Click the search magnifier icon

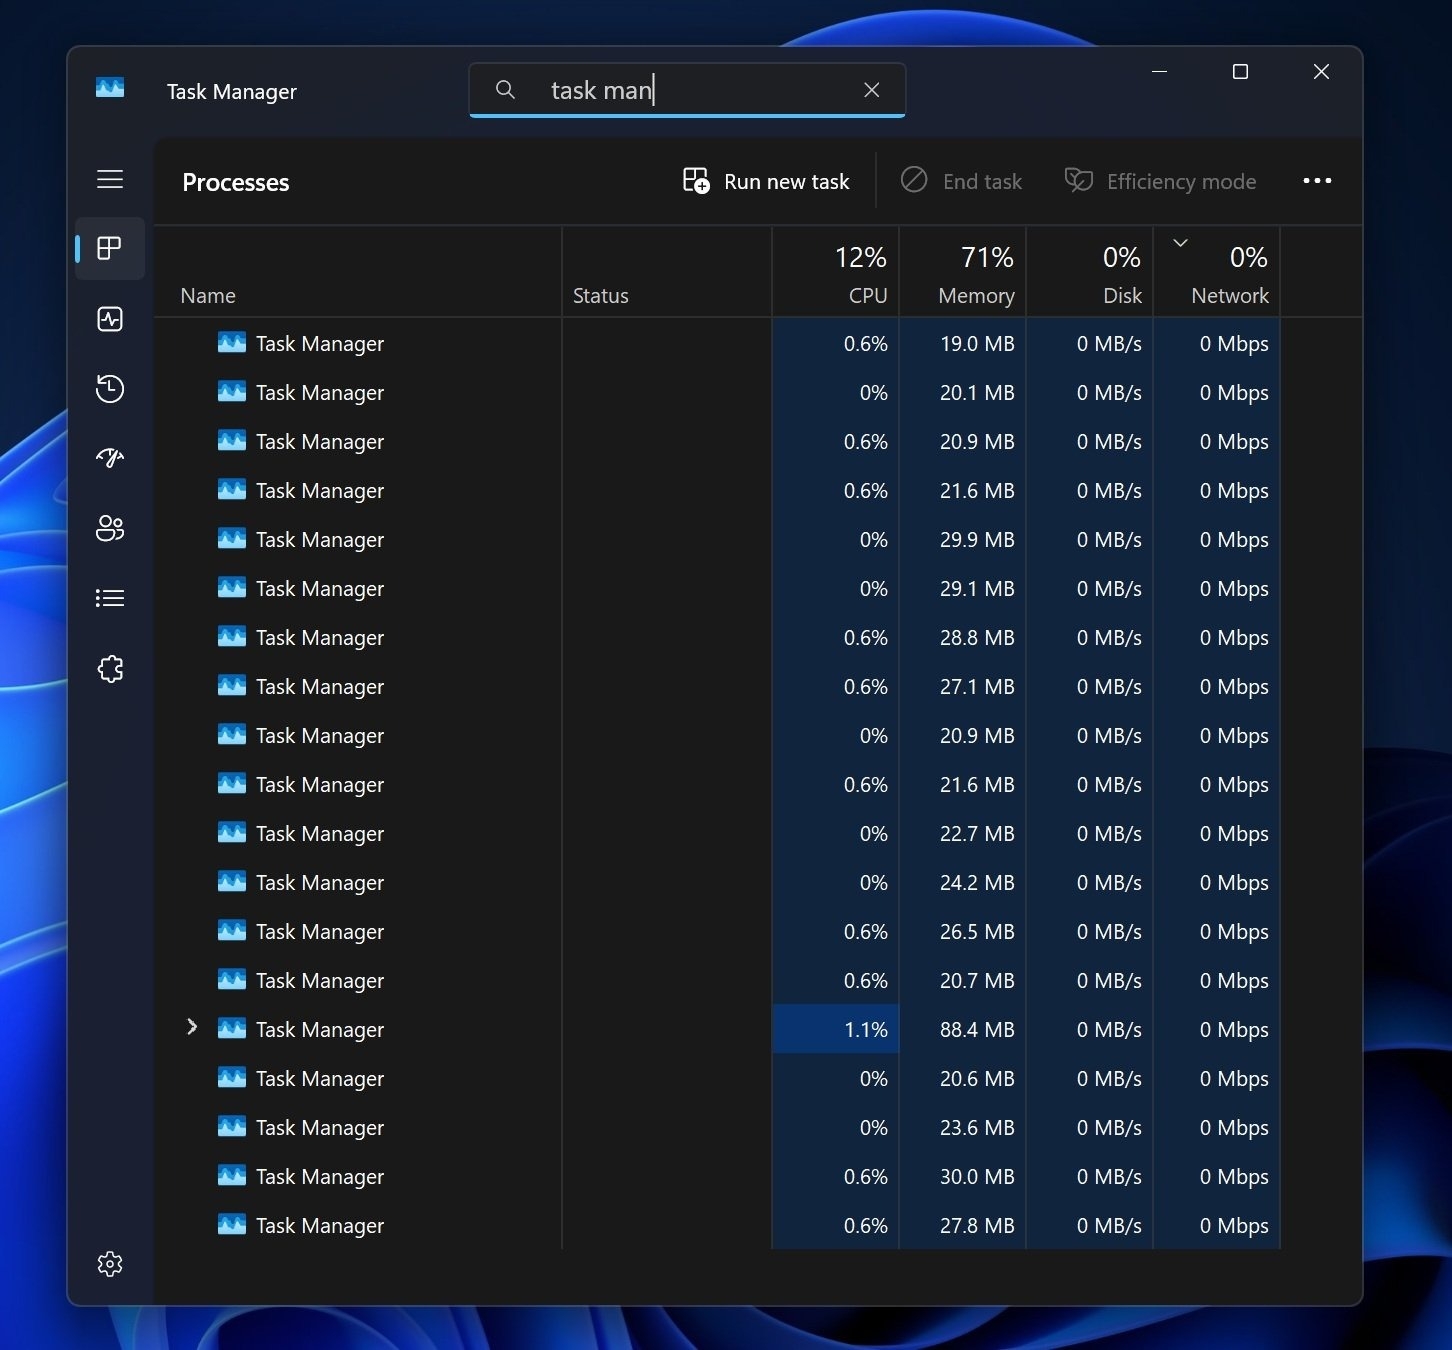pyautogui.click(x=505, y=89)
